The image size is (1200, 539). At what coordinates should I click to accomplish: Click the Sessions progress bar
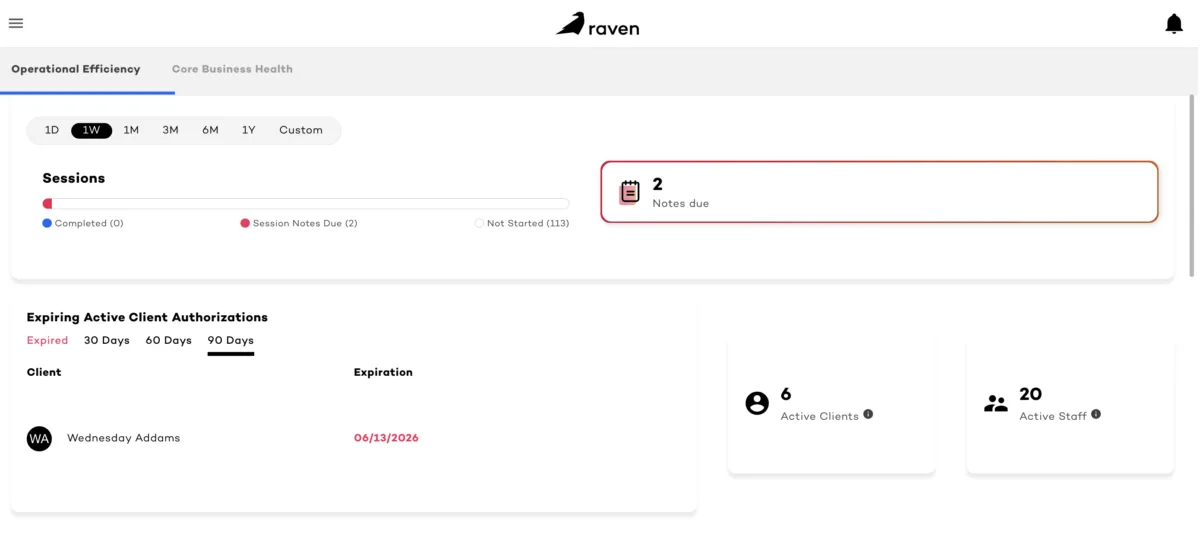point(306,203)
